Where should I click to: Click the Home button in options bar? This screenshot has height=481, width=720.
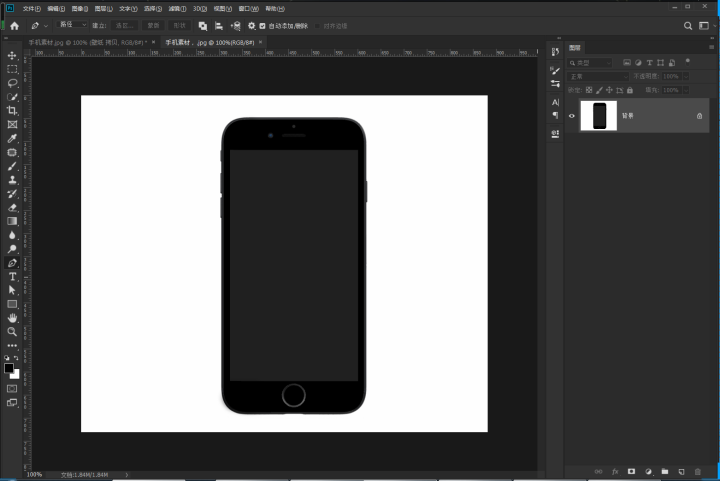pos(14,26)
